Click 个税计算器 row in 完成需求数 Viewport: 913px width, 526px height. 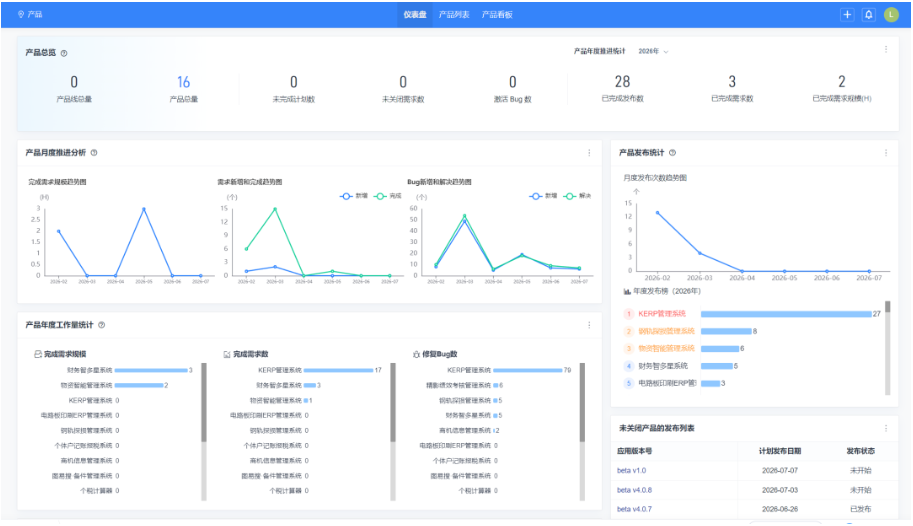click(x=289, y=491)
